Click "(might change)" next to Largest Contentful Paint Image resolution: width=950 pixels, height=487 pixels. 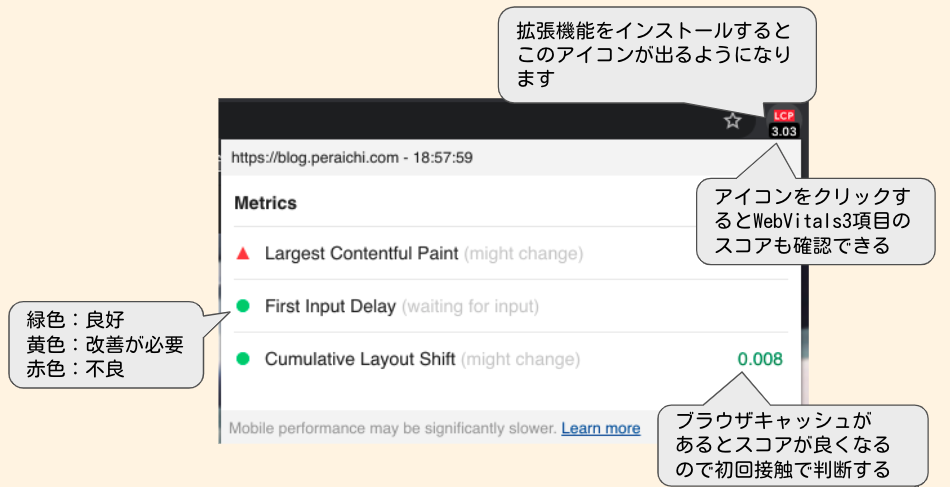coord(522,254)
